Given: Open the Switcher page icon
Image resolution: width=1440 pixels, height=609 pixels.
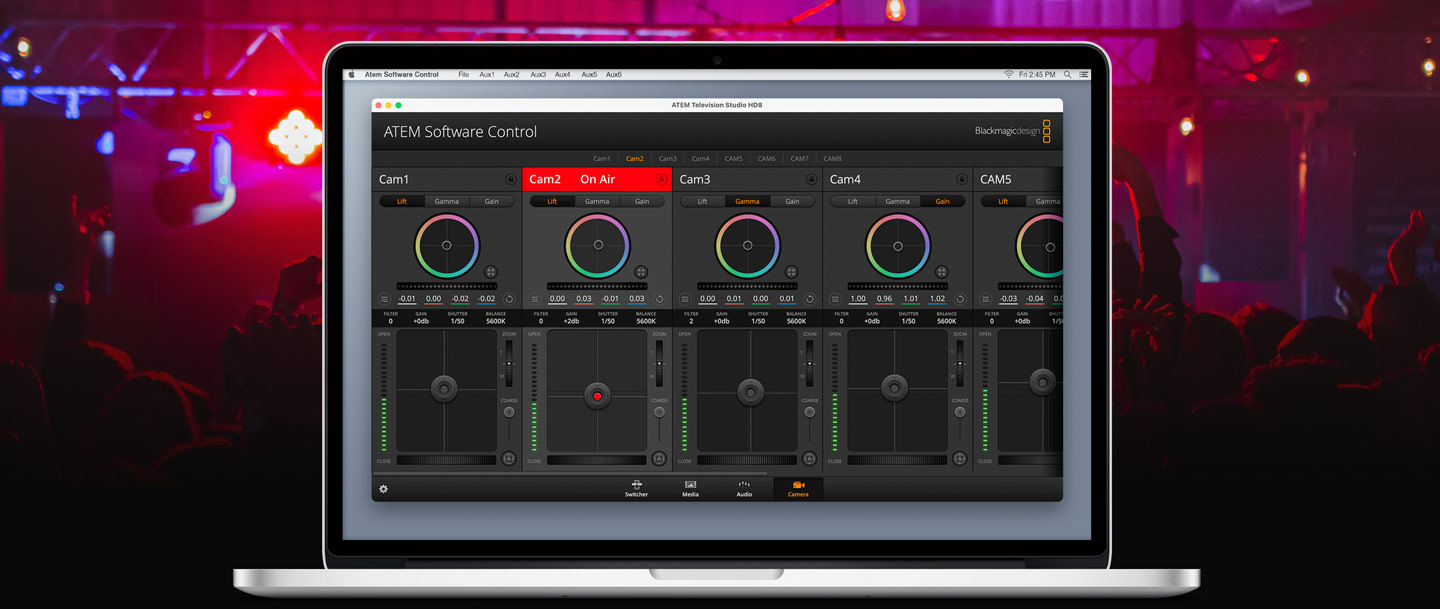Looking at the screenshot, I should (636, 488).
